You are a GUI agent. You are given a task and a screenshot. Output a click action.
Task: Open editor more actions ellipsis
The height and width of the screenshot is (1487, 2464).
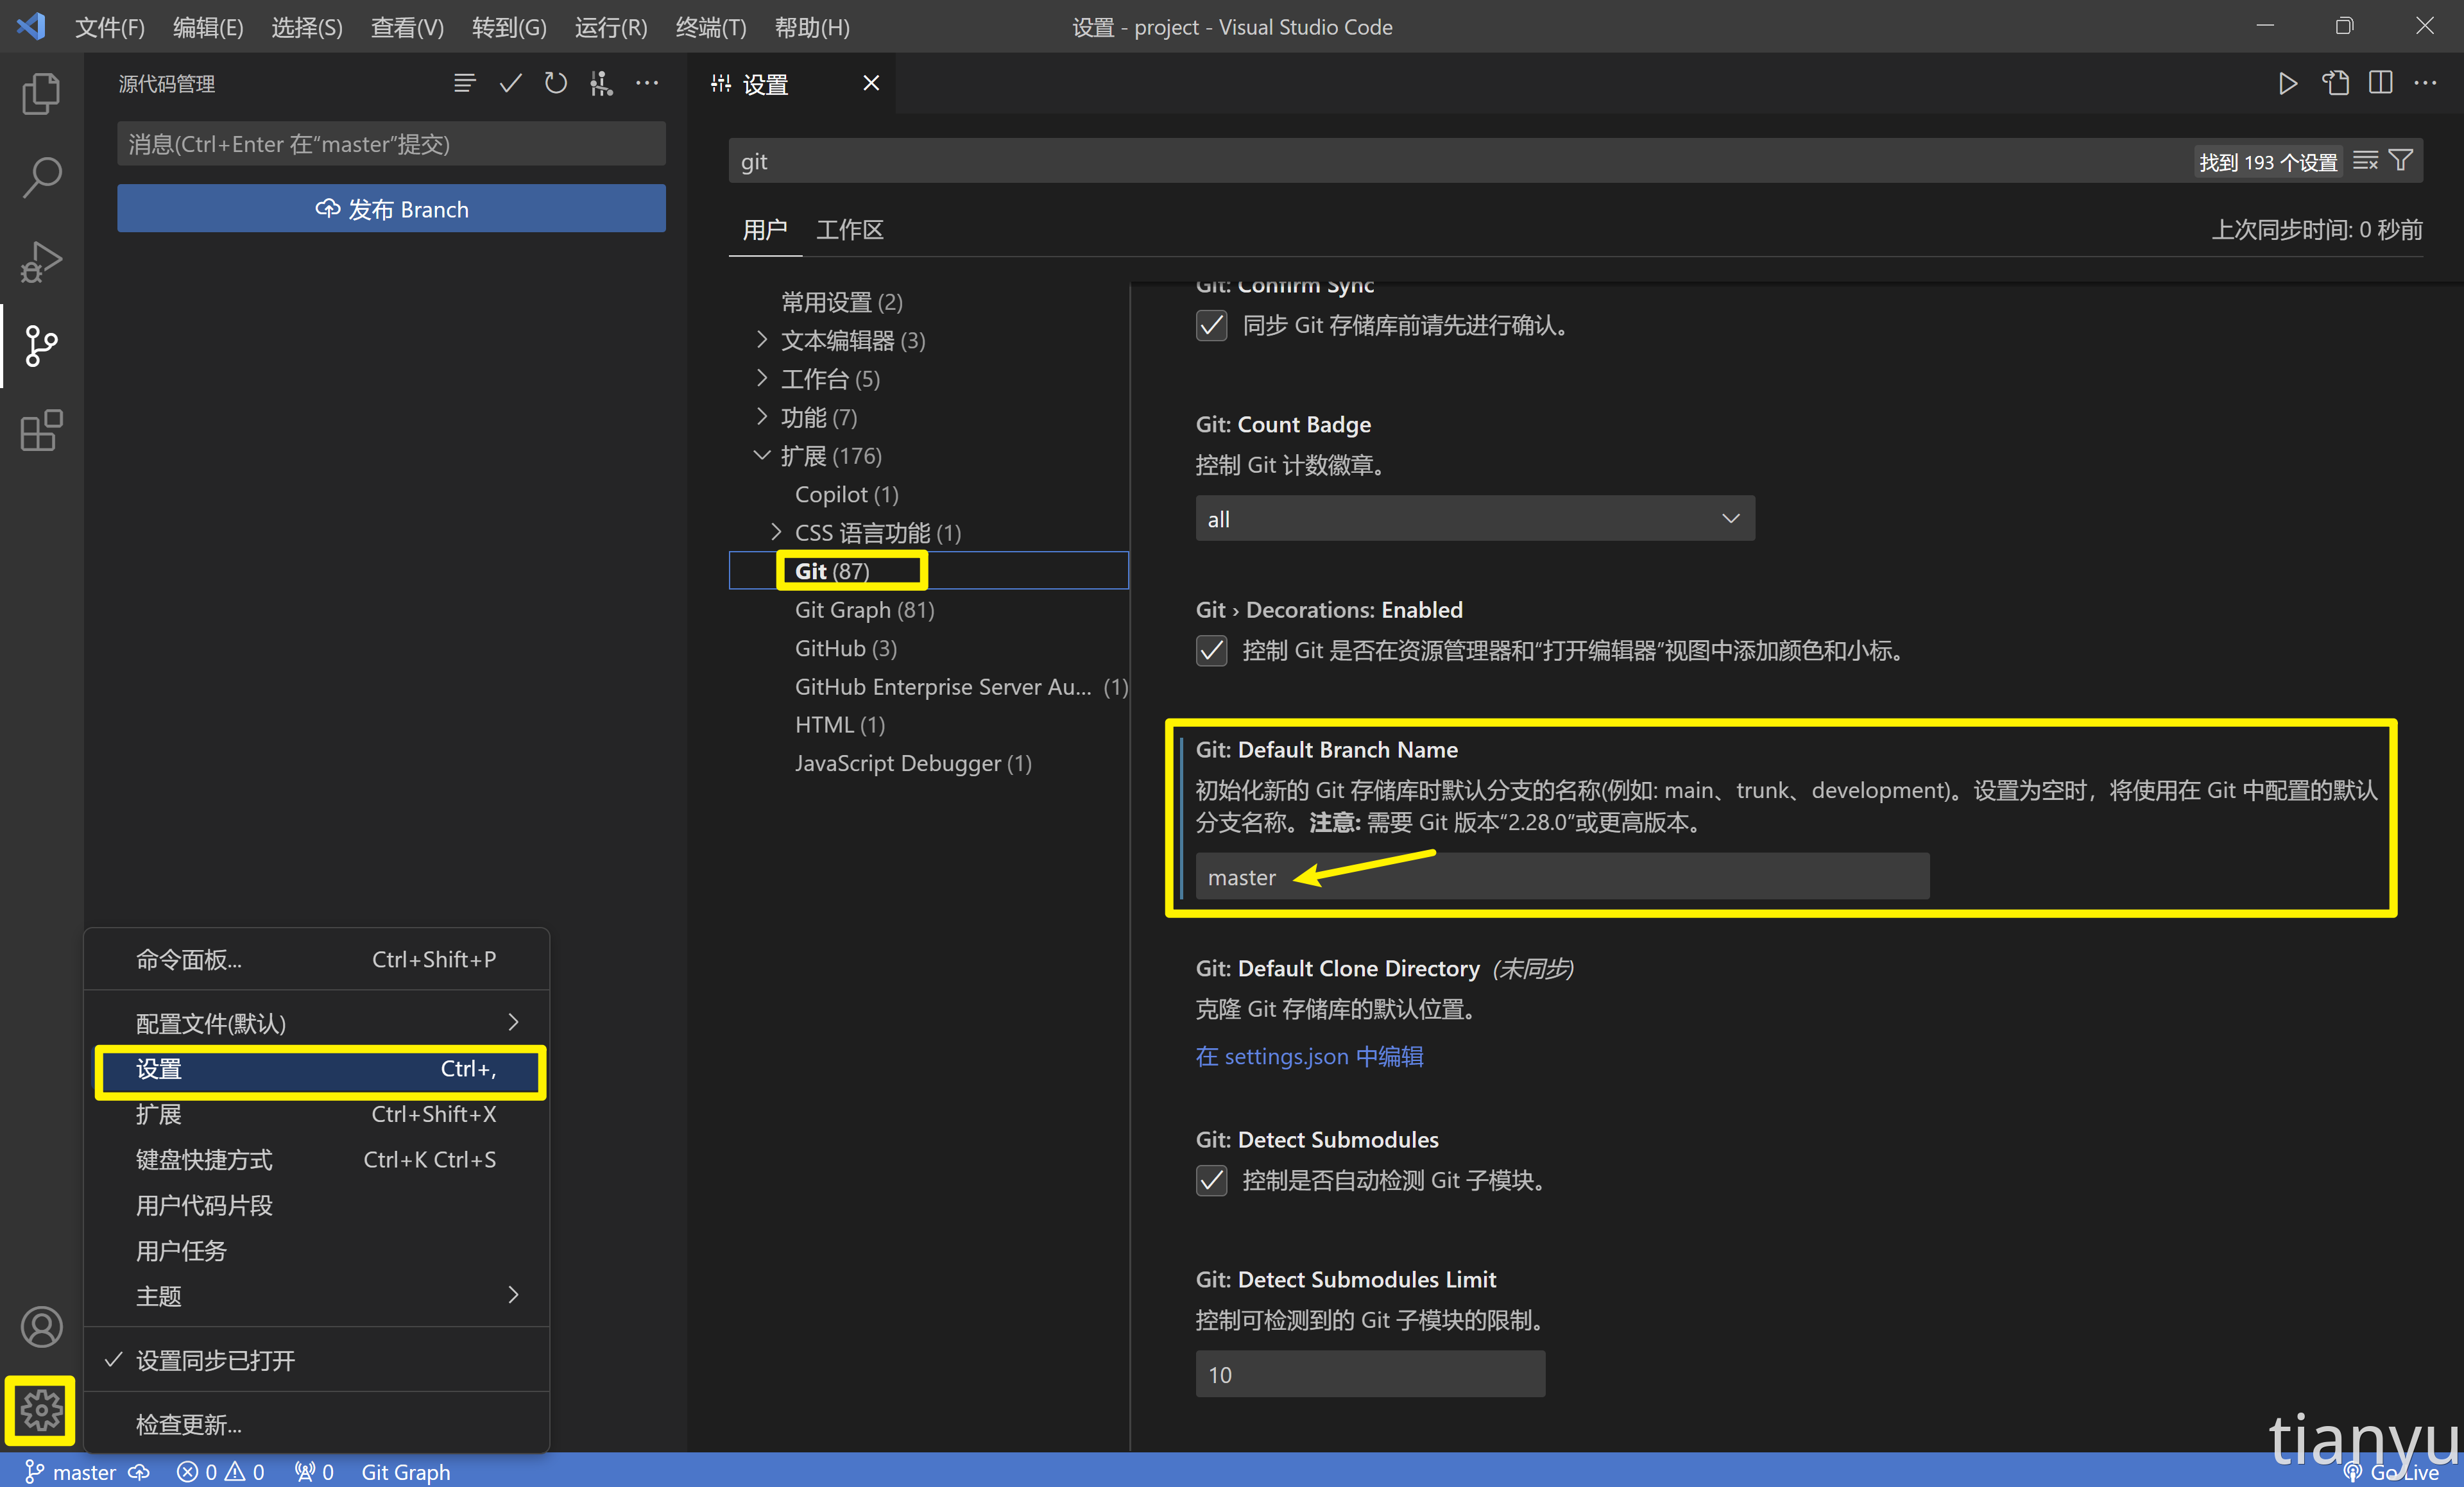pyautogui.click(x=2426, y=83)
